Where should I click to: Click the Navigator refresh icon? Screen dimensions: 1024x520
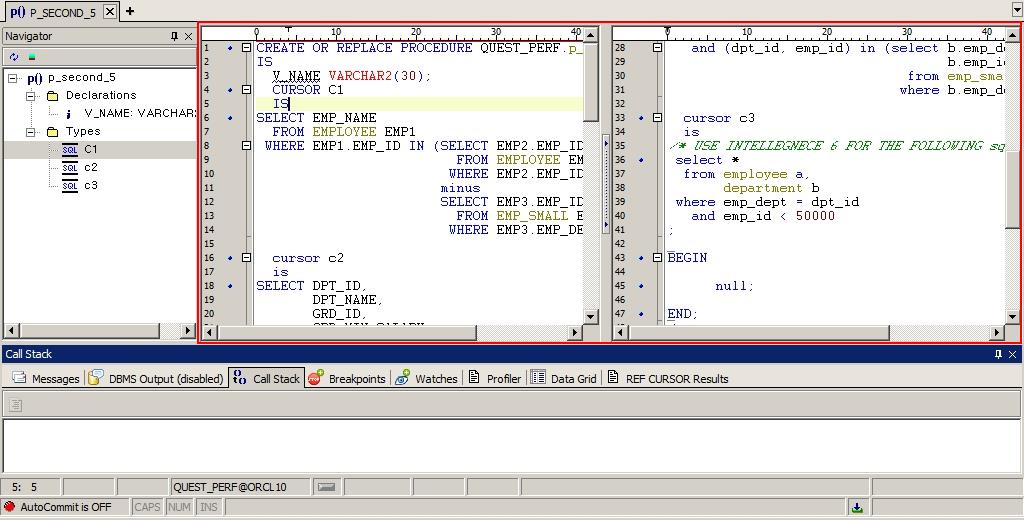click(x=14, y=57)
